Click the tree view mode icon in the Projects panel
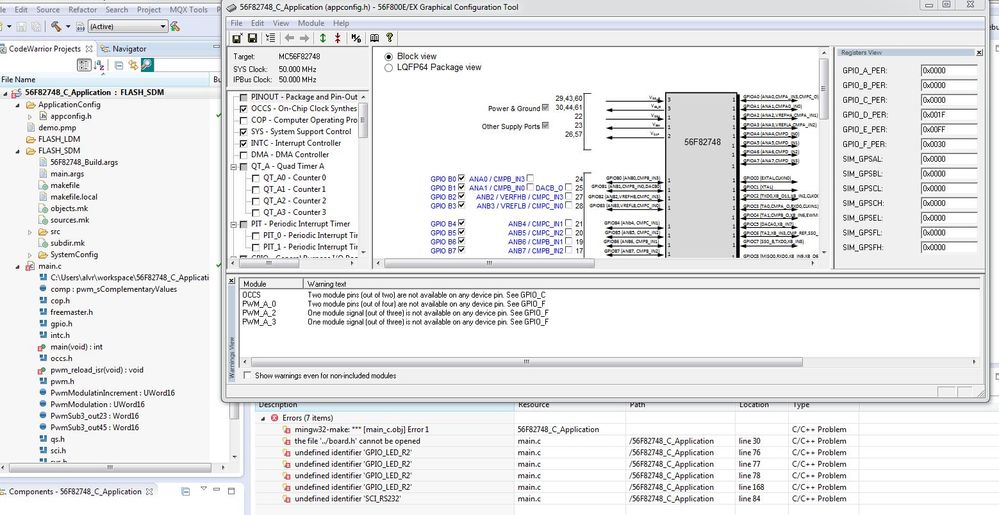The width and height of the screenshot is (999, 515). [84, 65]
